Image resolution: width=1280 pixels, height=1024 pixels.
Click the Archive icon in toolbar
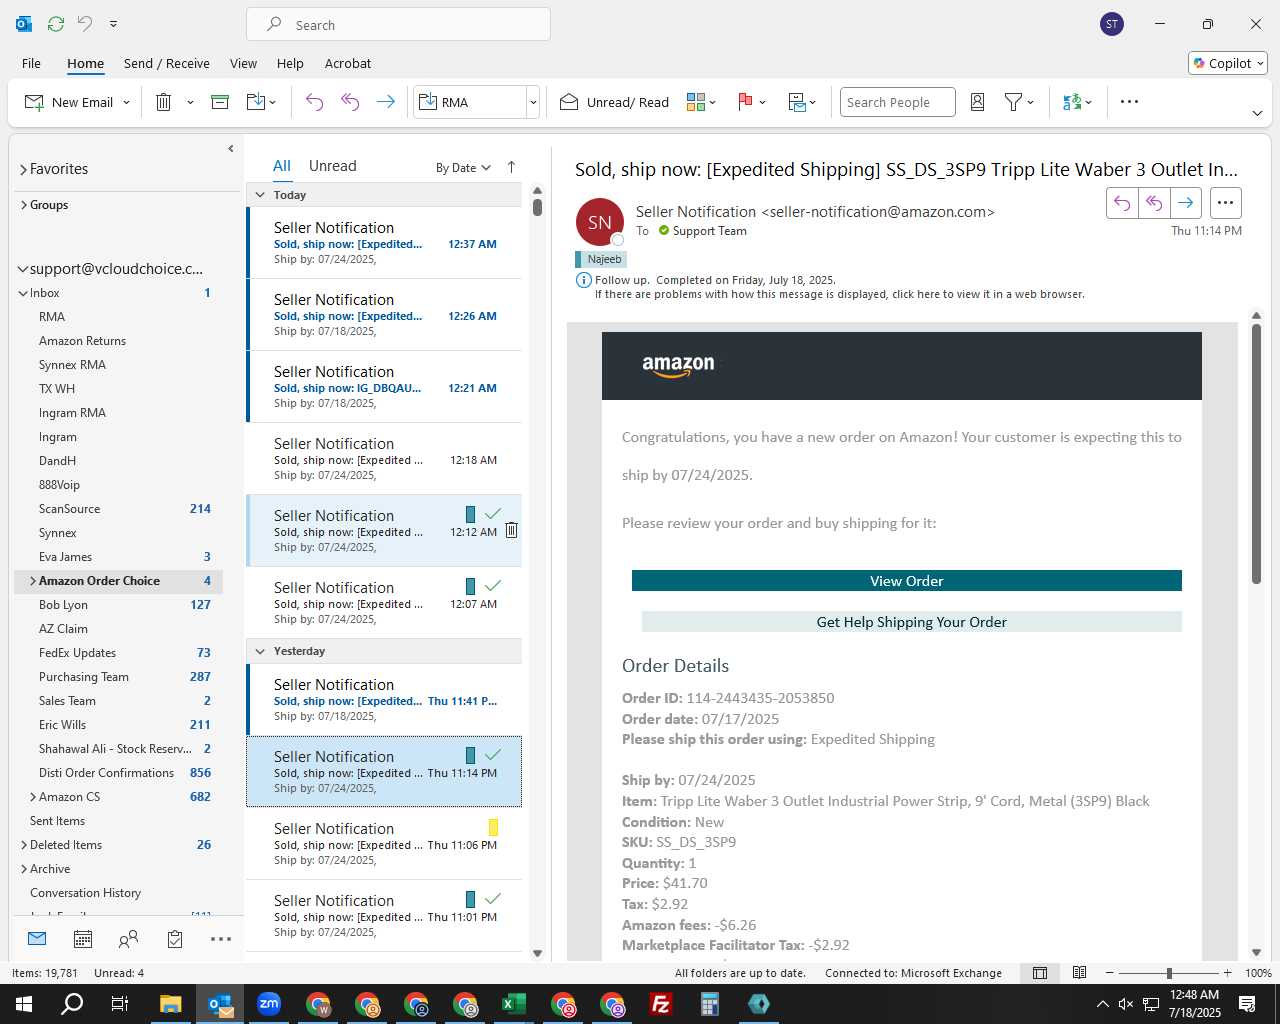[x=220, y=102]
